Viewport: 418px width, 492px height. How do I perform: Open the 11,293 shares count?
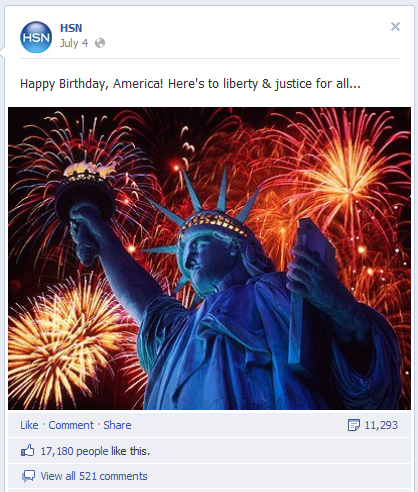(381, 425)
